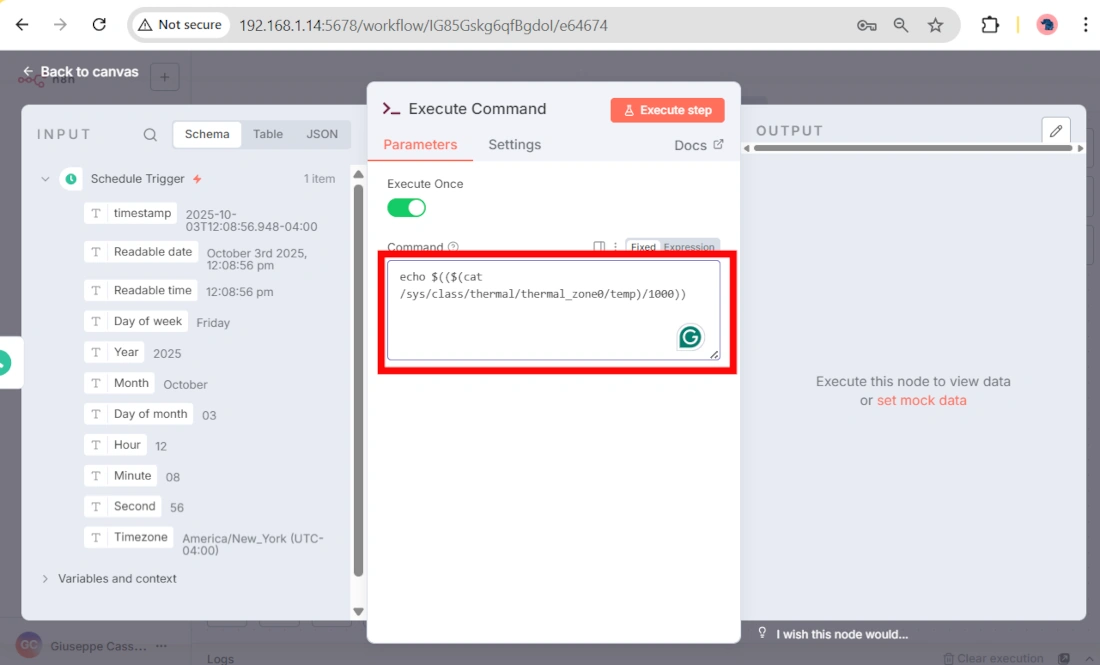Click the pencil edit output icon
Viewport: 1100px width, 665px height.
[x=1055, y=131]
